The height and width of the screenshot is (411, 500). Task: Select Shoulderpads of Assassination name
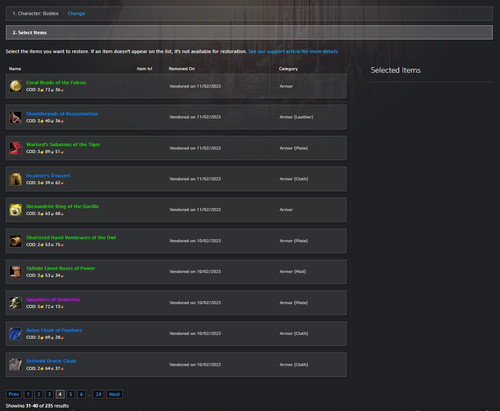coord(62,114)
